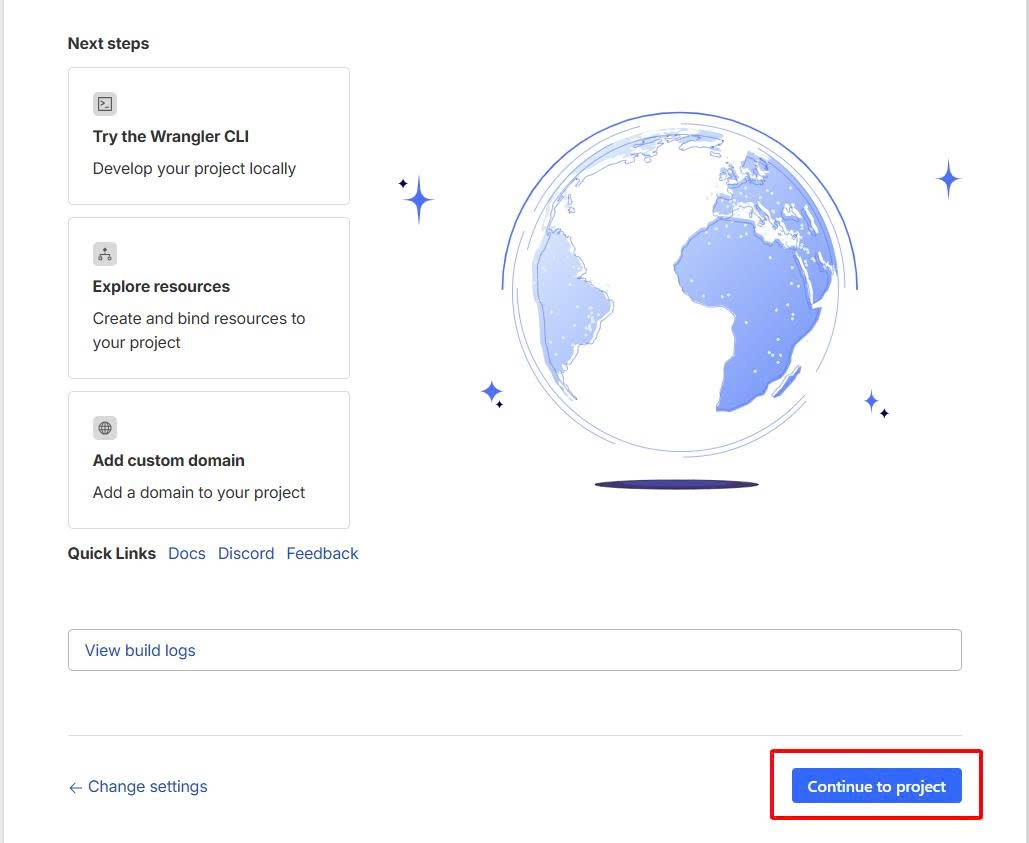This screenshot has width=1029, height=843.
Task: Click the text 'Create and bind resources to your project'
Action: point(199,331)
